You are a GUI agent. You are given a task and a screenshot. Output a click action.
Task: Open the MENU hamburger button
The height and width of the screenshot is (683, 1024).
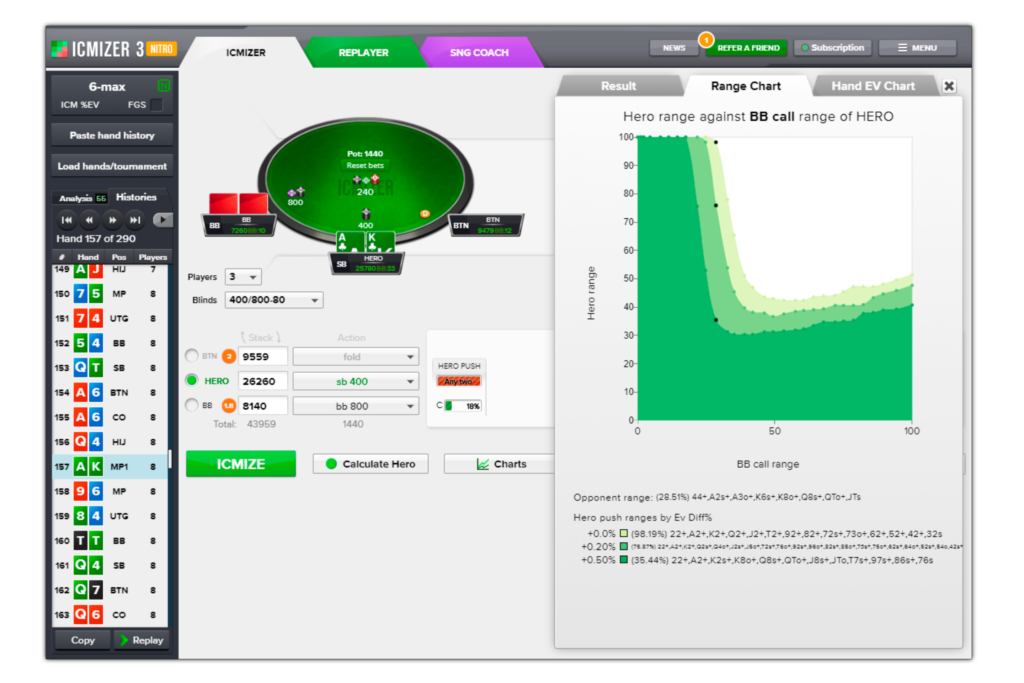[917, 48]
